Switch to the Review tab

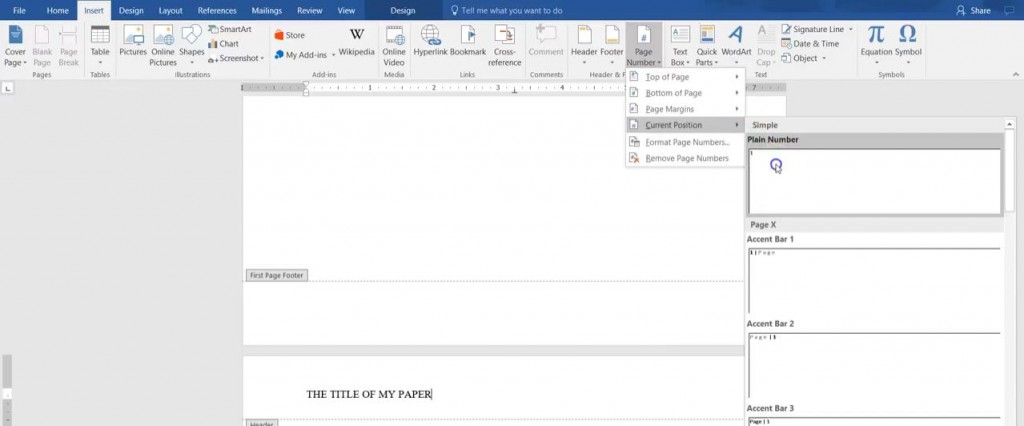click(x=310, y=10)
